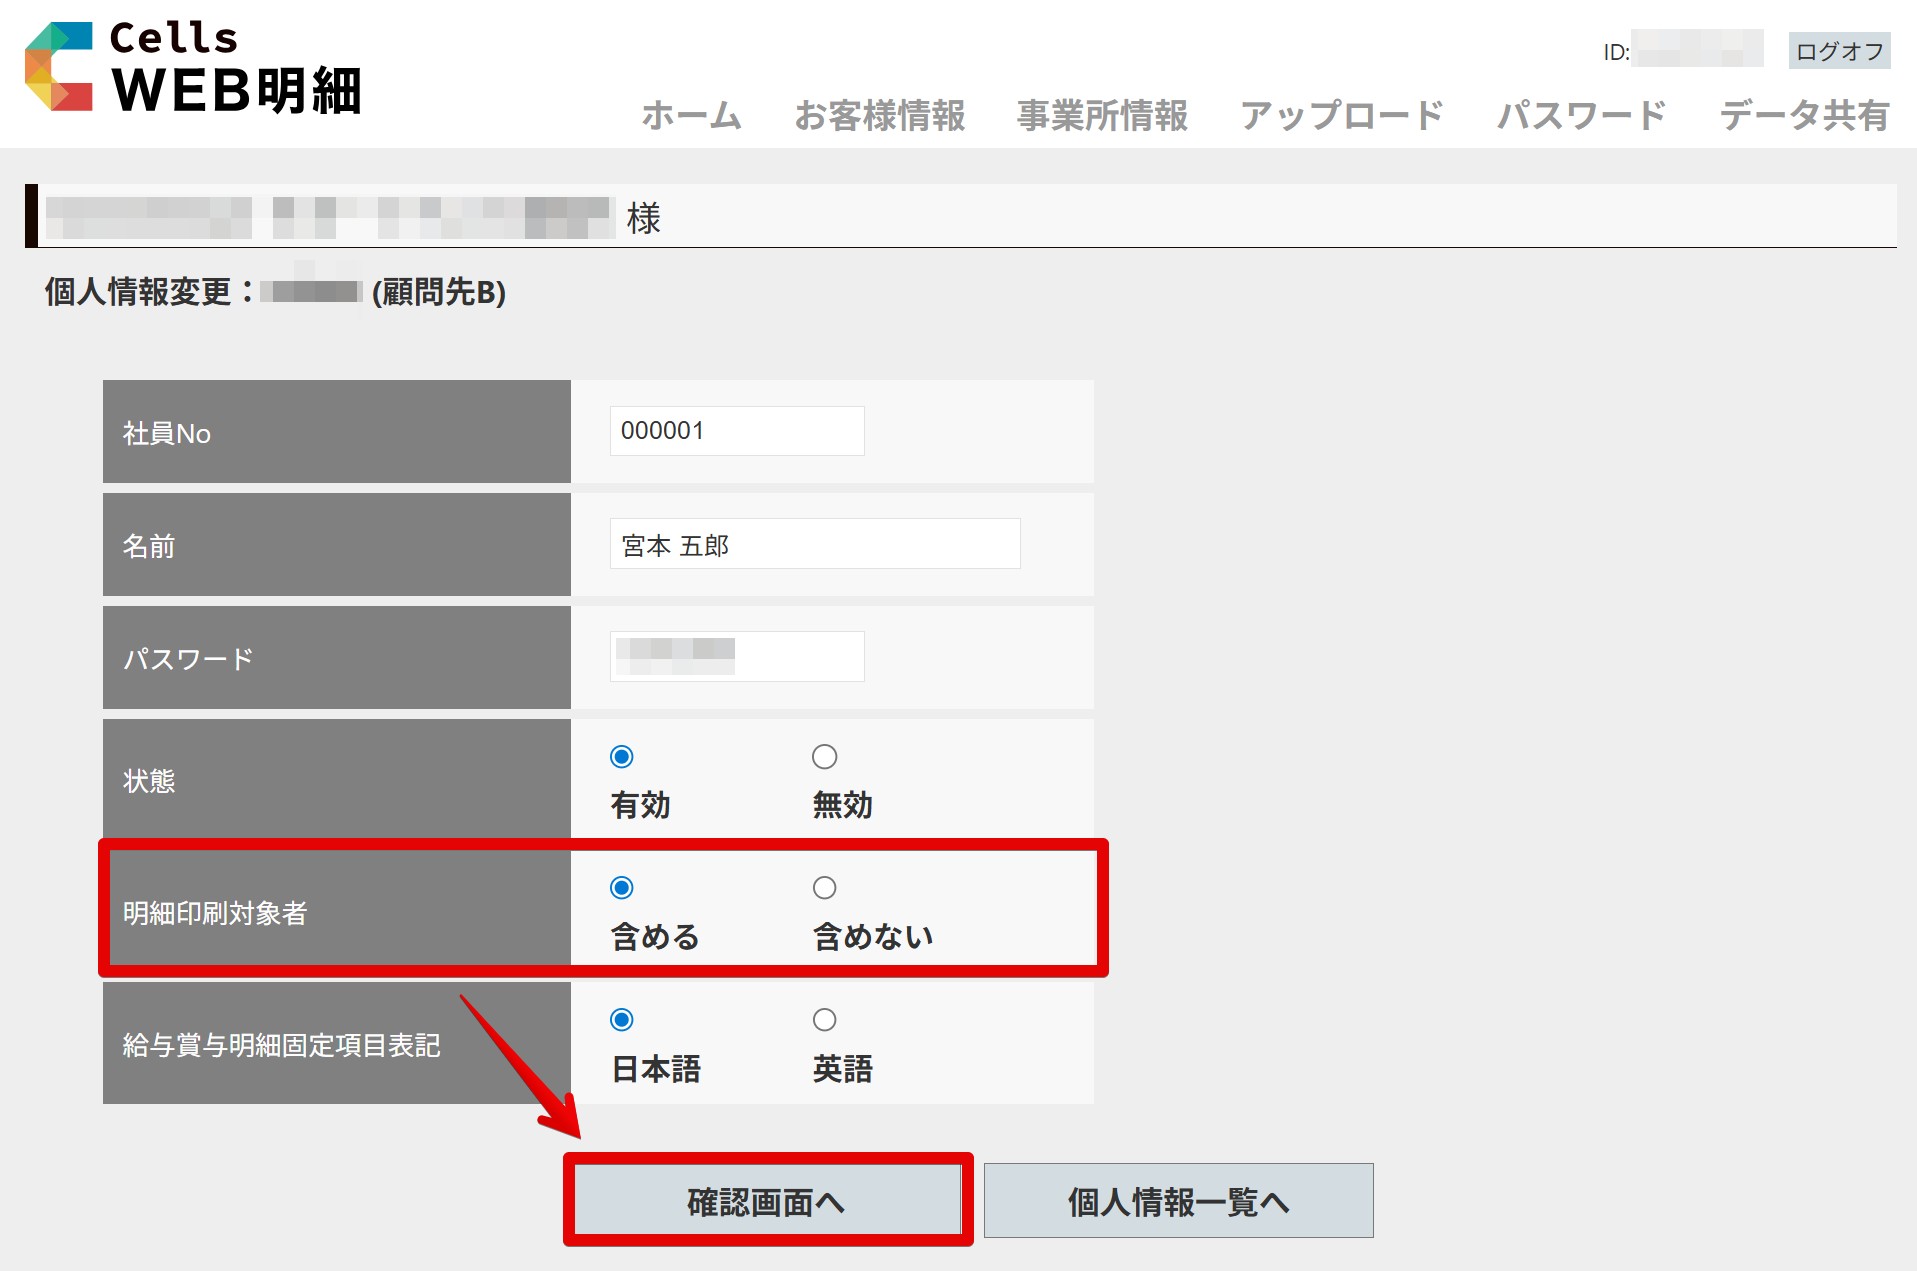Image resolution: width=1917 pixels, height=1271 pixels.
Task: Select the 有効 status radio button
Action: [622, 757]
